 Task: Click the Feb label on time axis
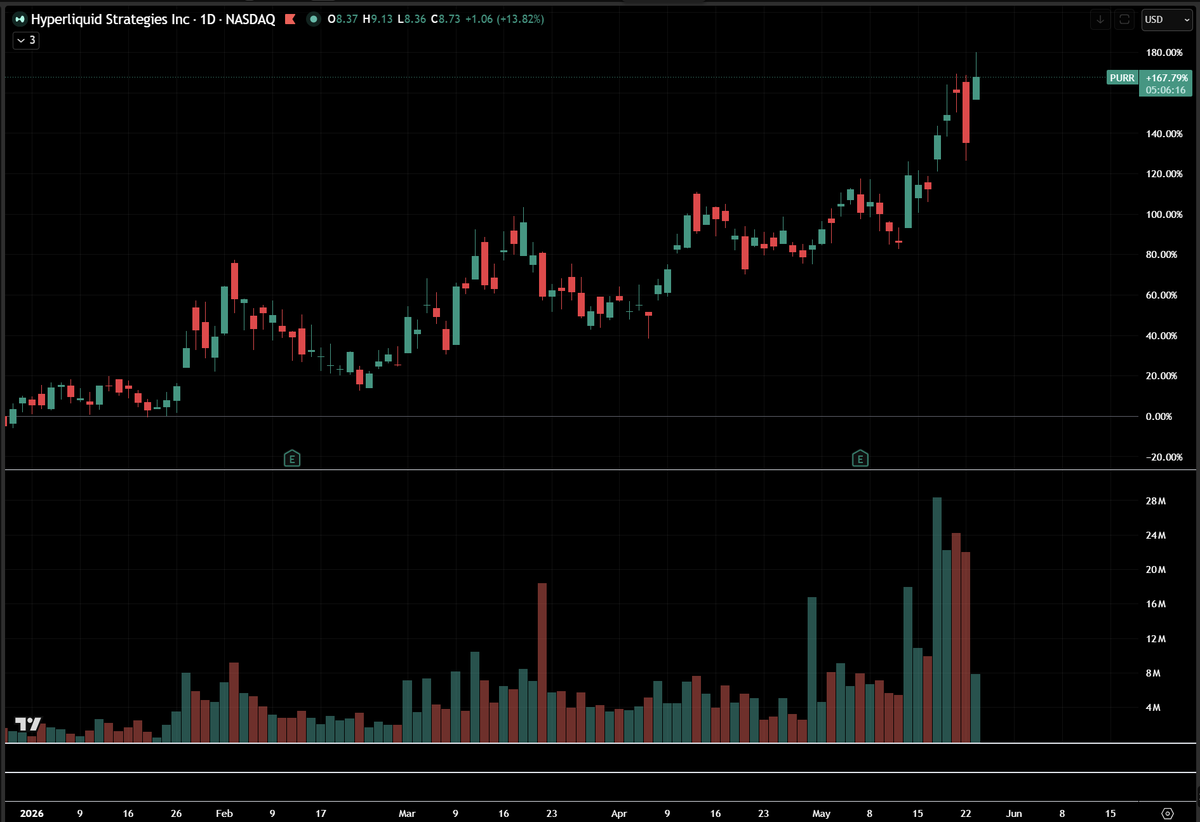click(x=224, y=814)
